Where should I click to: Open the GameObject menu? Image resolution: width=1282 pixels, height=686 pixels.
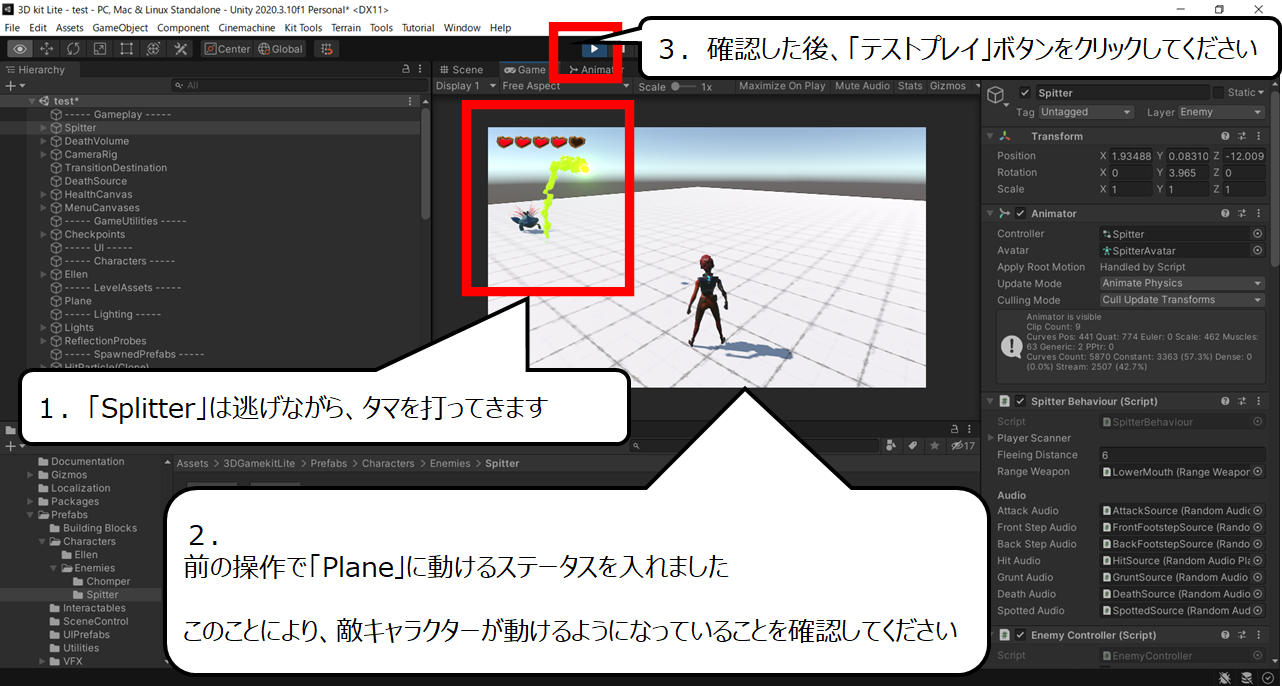click(x=120, y=28)
